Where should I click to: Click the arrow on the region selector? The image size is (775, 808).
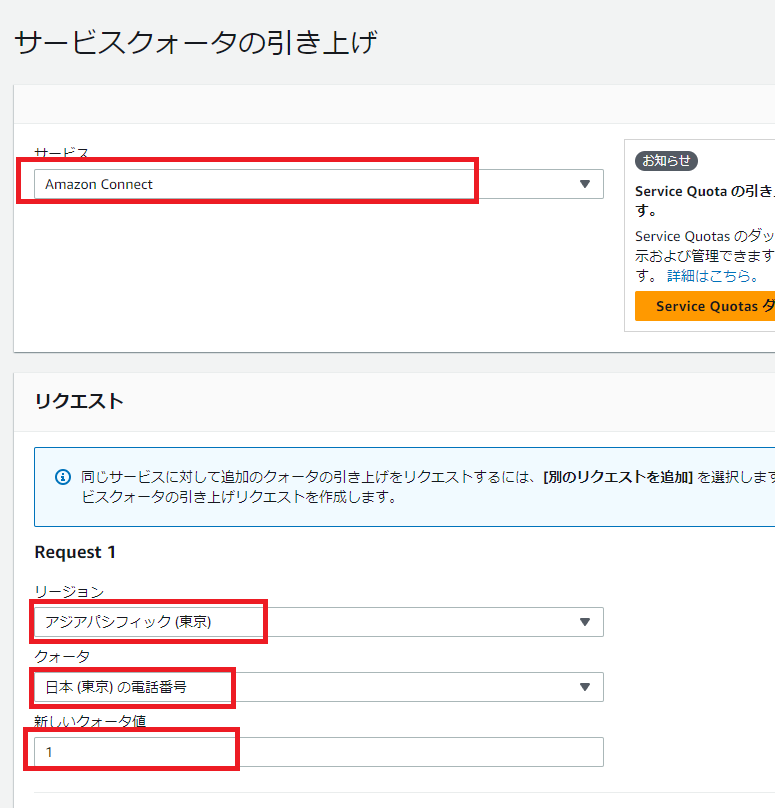click(583, 622)
